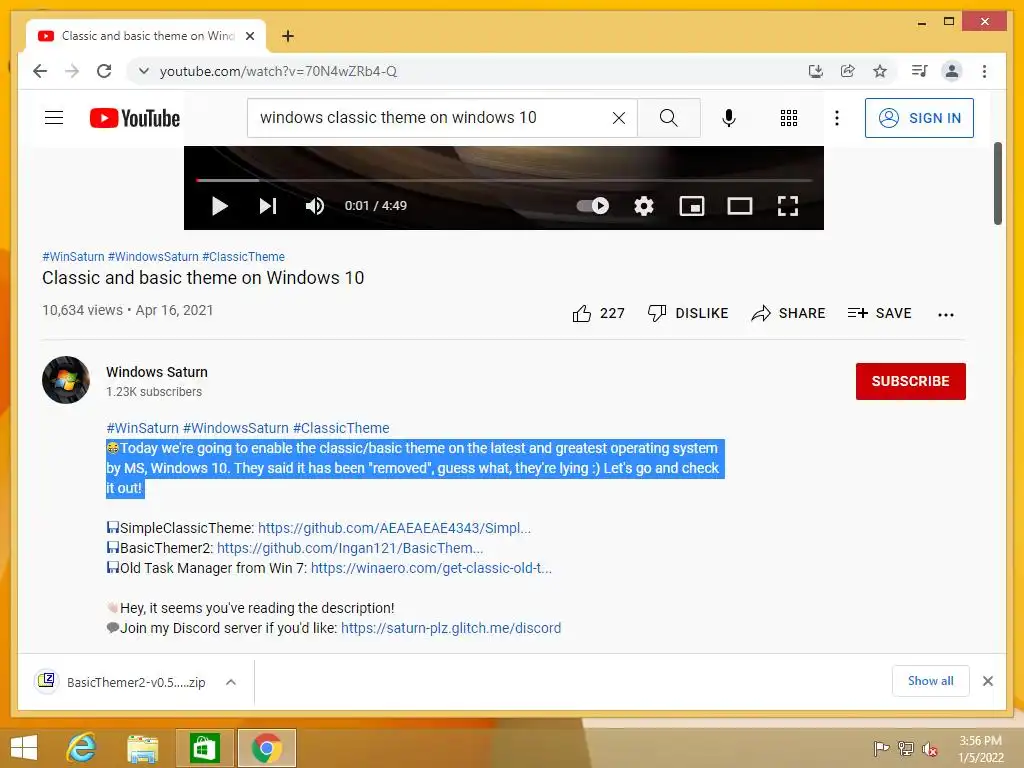Click the page vertical scrollbar
Viewport: 1024px width, 768px height.
997,184
